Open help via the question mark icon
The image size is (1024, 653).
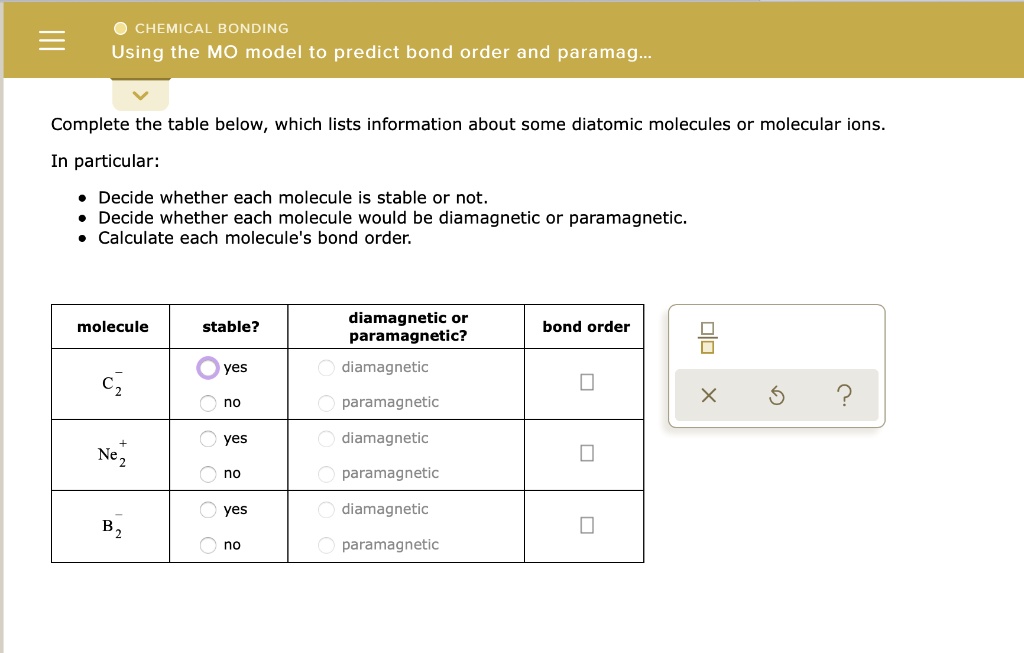click(845, 395)
